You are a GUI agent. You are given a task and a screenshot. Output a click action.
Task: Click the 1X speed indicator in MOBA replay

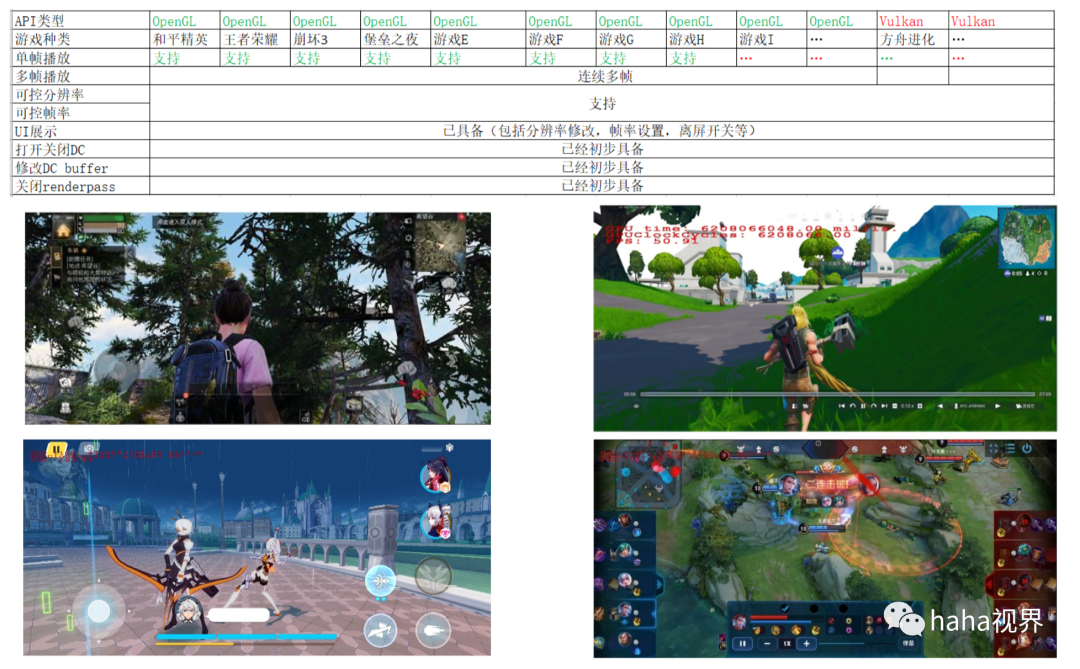coord(787,644)
